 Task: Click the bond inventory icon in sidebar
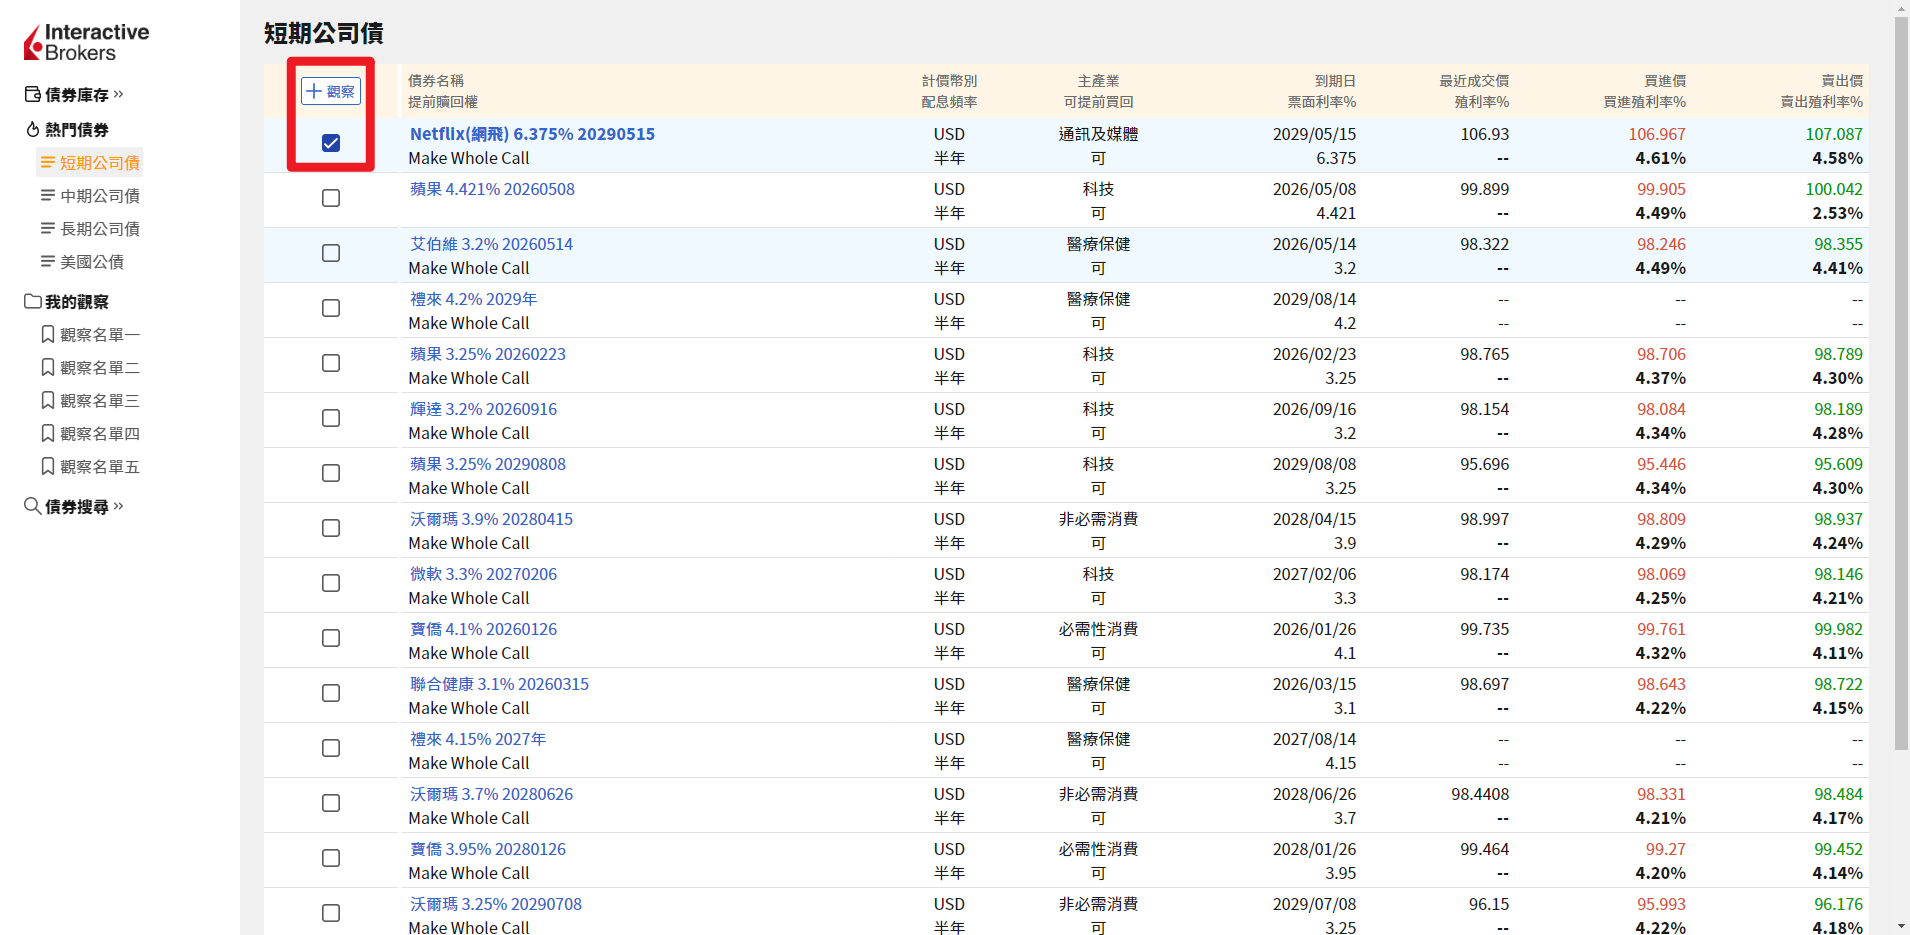click(32, 94)
